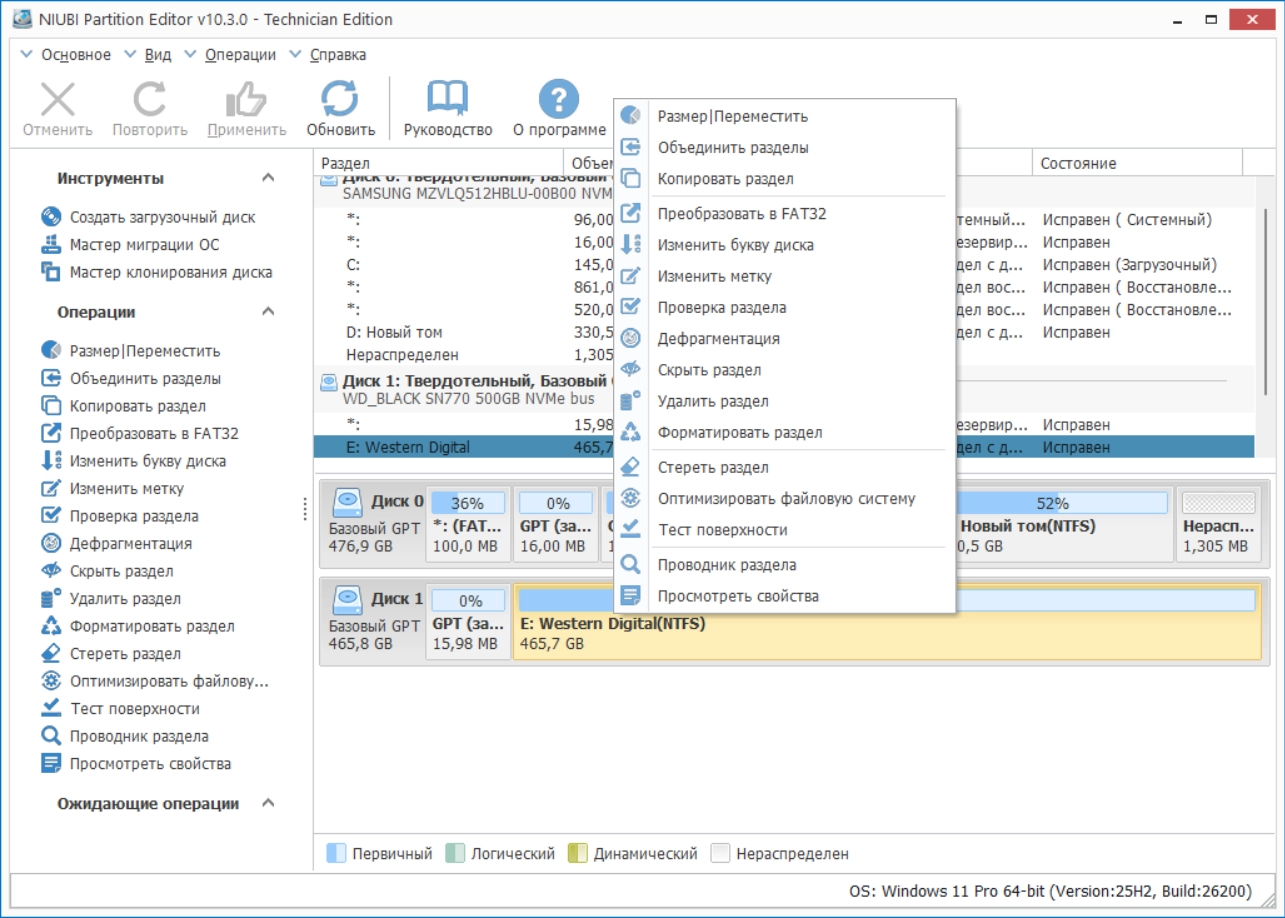Select Дефрагментация in the context menu
This screenshot has height=918, width=1285.
pyautogui.click(x=785, y=339)
